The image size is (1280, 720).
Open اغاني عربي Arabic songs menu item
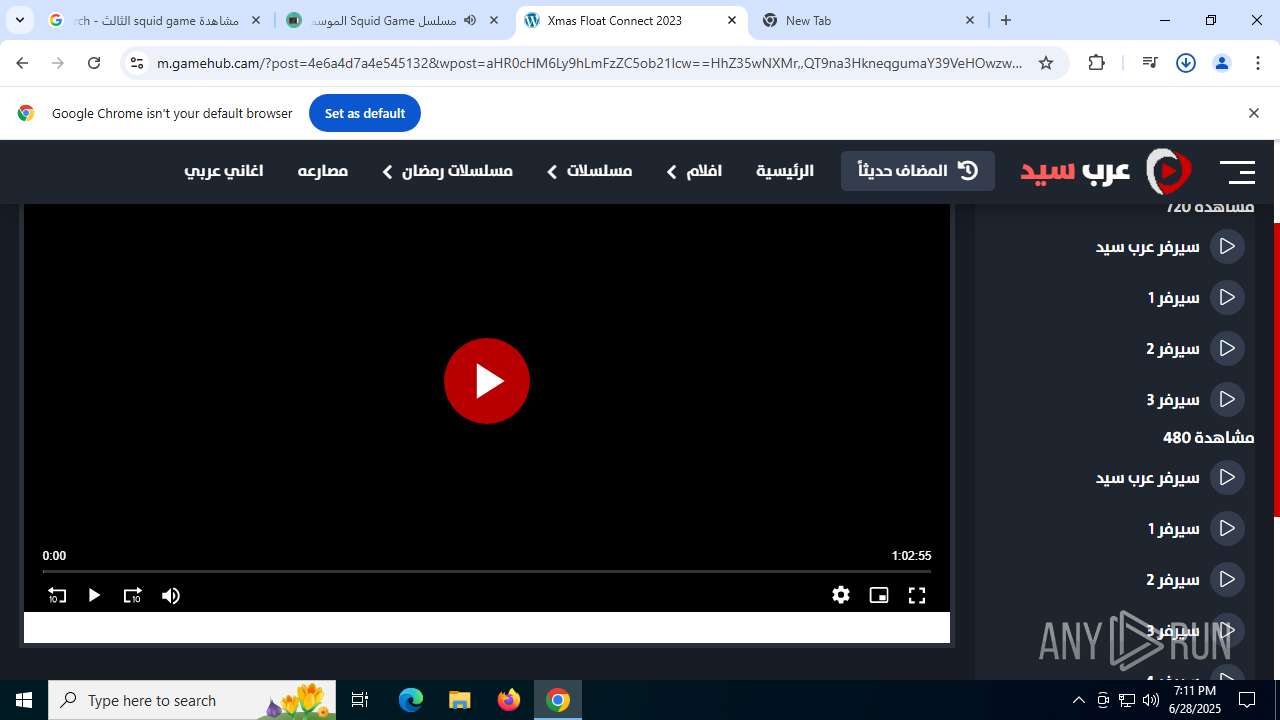(224, 171)
